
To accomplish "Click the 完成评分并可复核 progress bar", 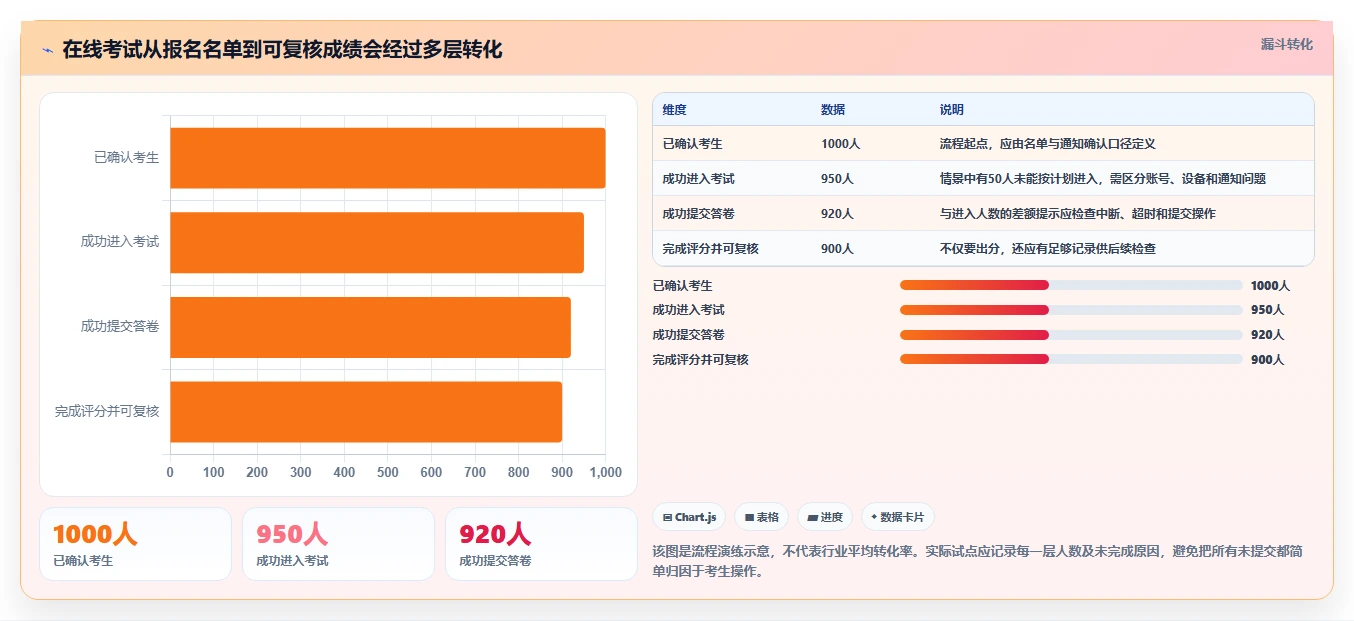I will point(1071,359).
